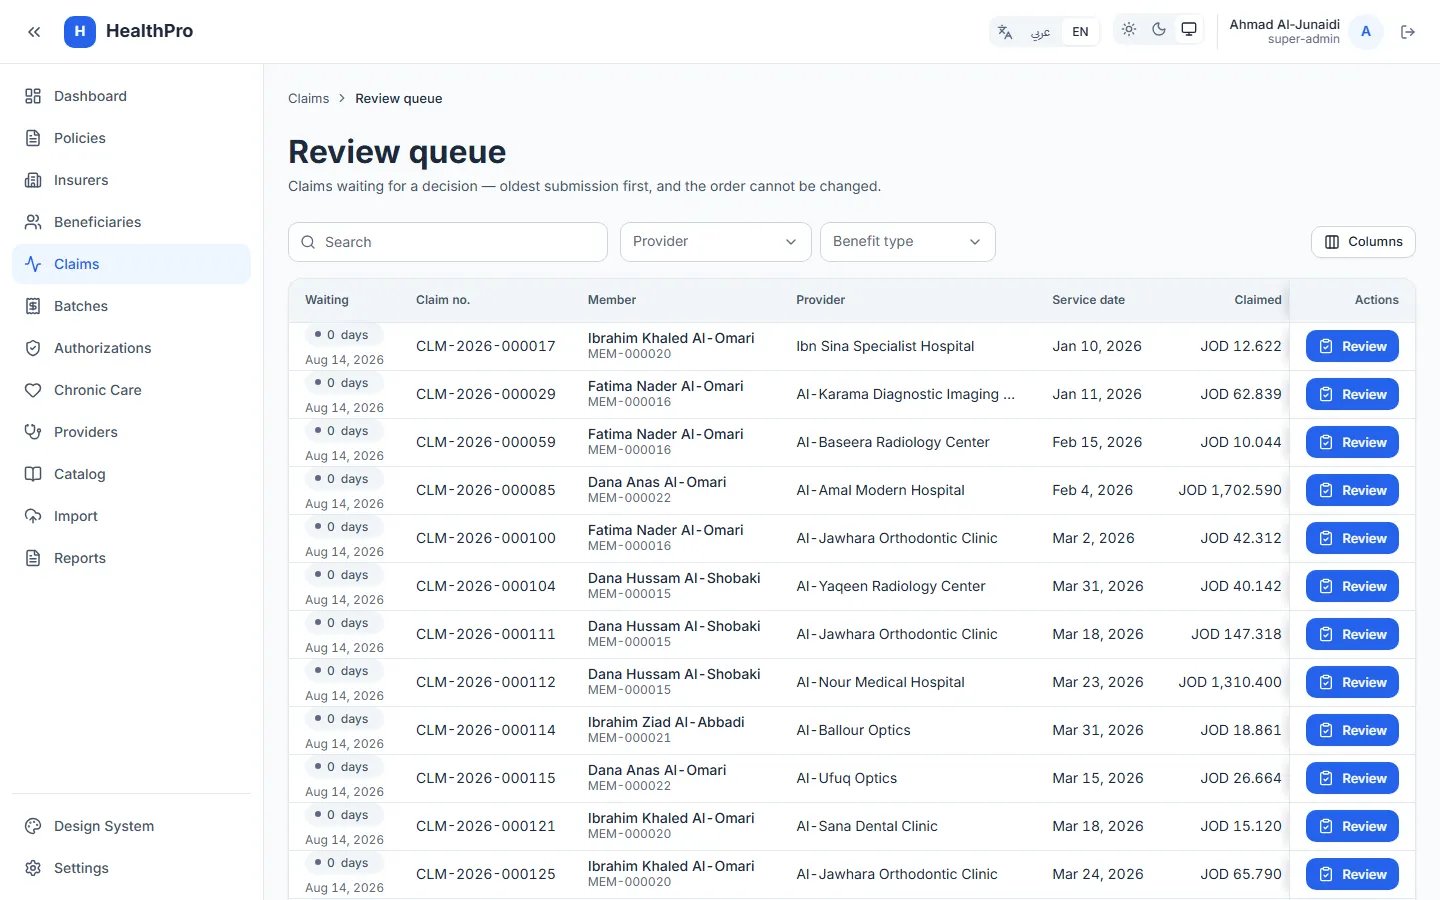
Task: Select EN language option
Action: click(x=1080, y=32)
